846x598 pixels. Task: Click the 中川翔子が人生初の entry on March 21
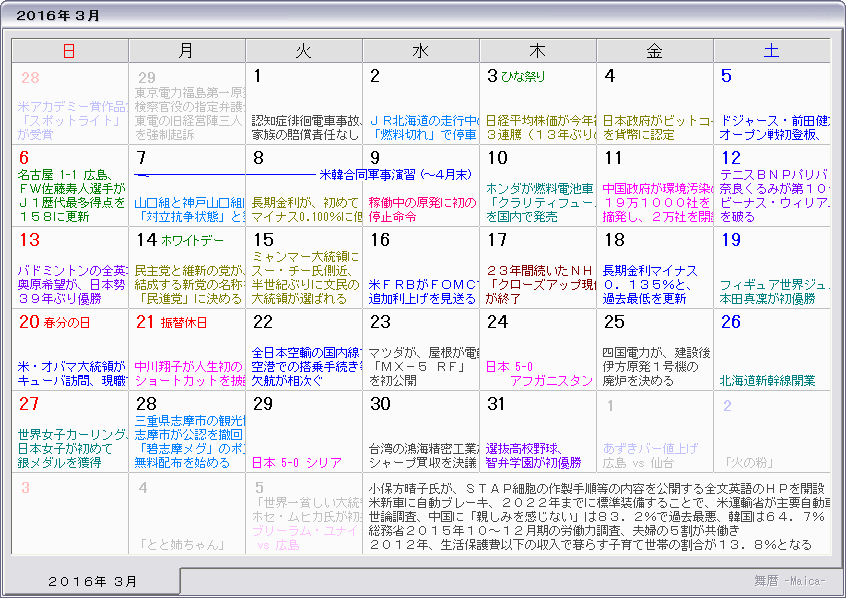click(x=189, y=373)
